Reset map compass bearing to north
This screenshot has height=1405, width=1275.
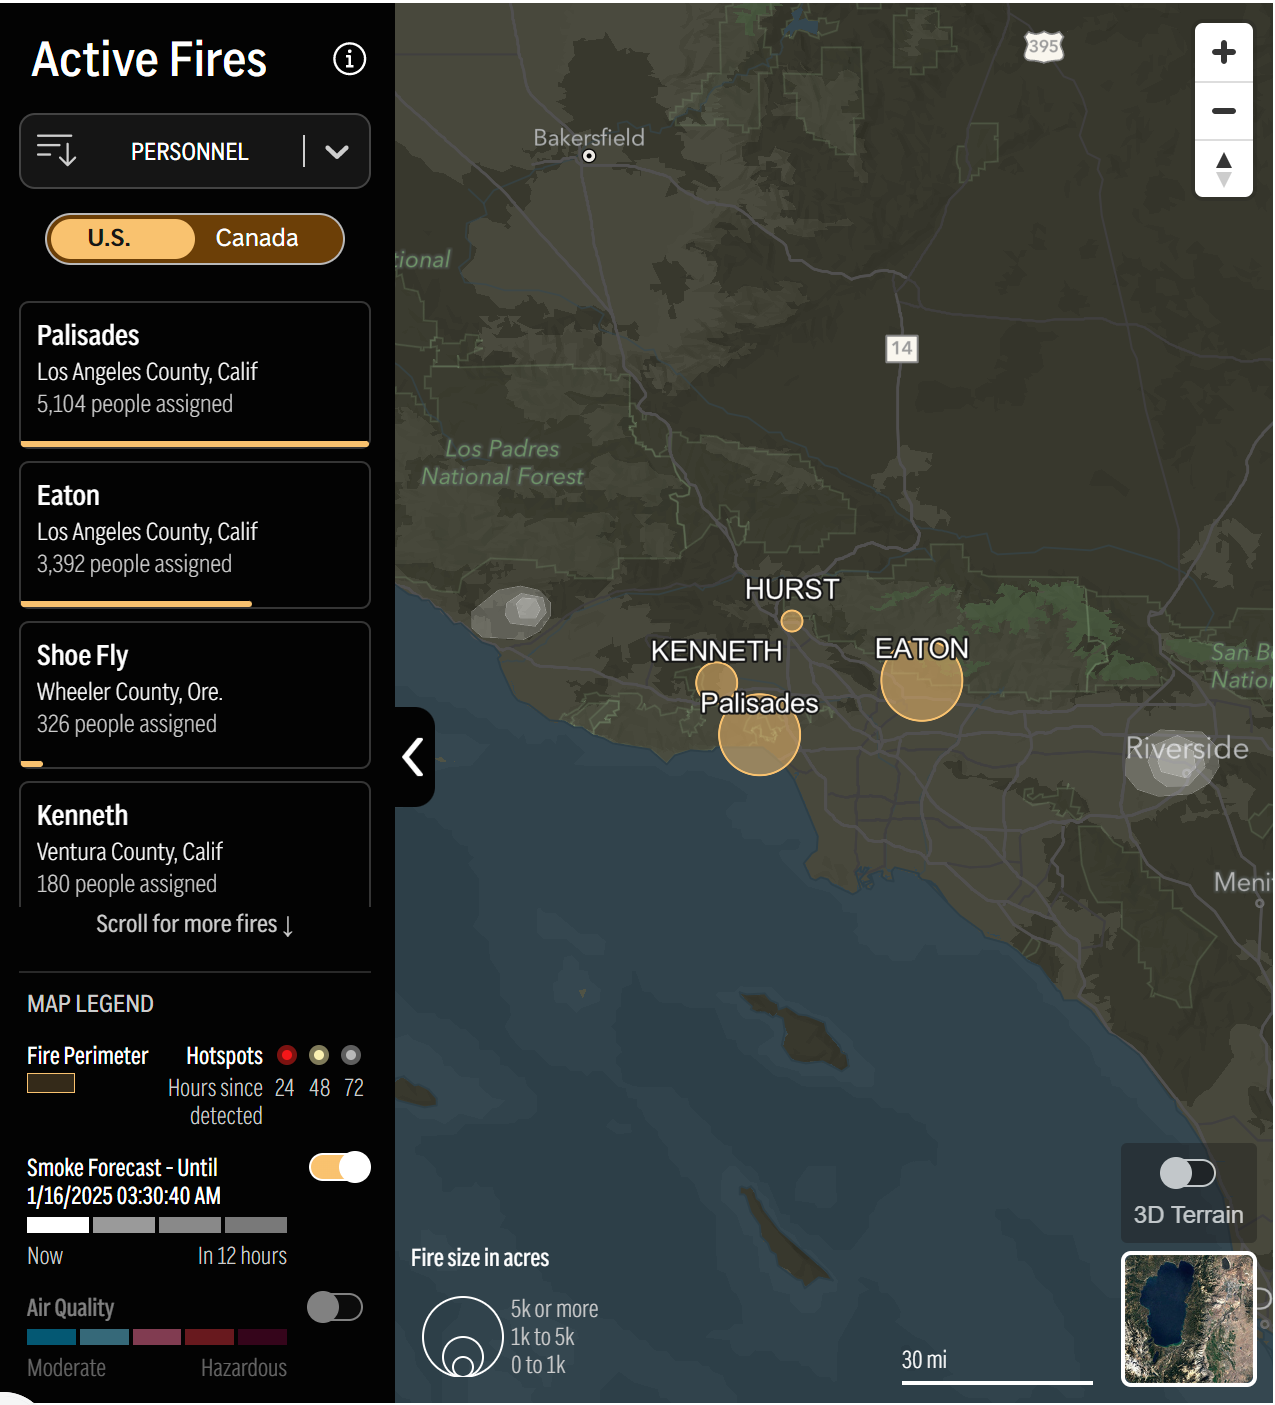[1223, 169]
